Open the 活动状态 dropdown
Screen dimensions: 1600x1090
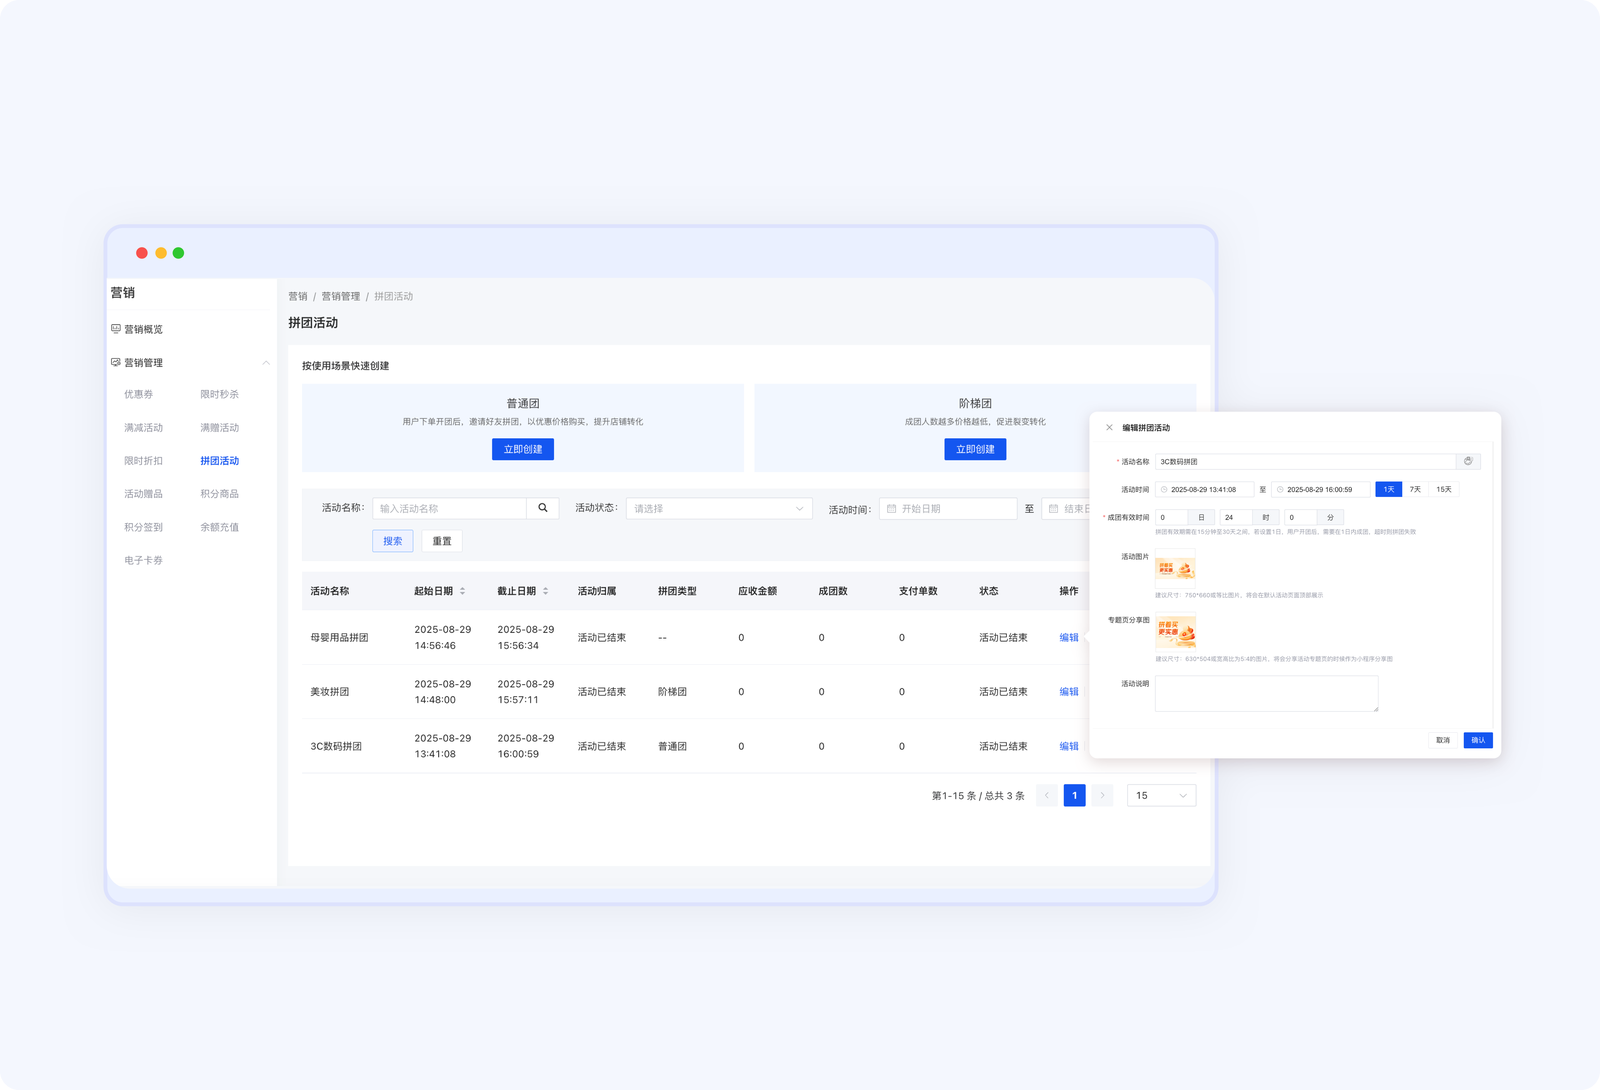(x=718, y=509)
